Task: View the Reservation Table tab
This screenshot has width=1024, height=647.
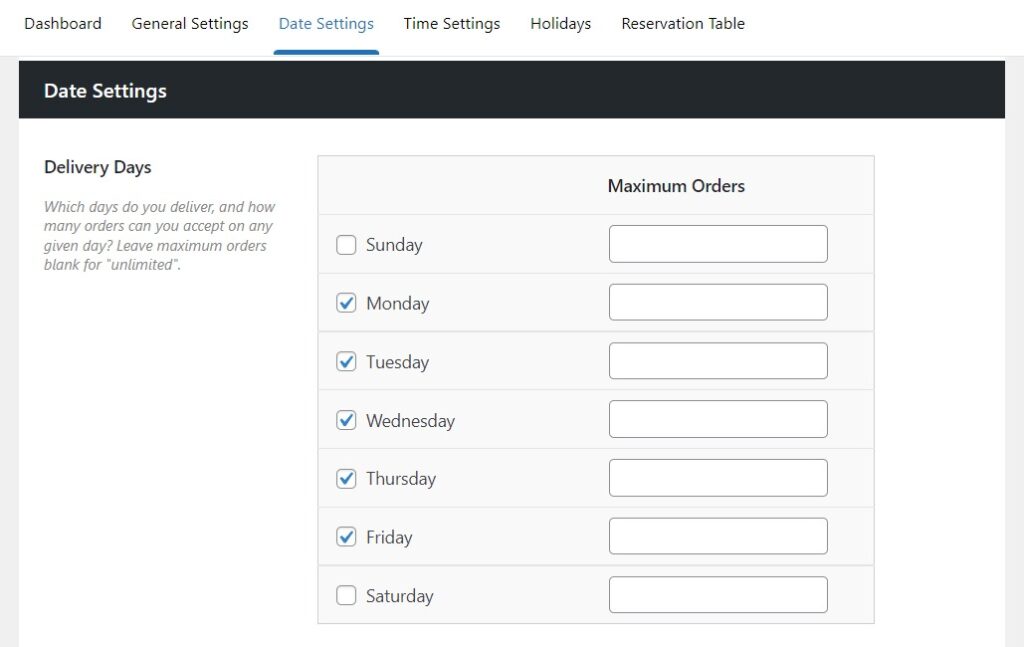Action: [683, 23]
